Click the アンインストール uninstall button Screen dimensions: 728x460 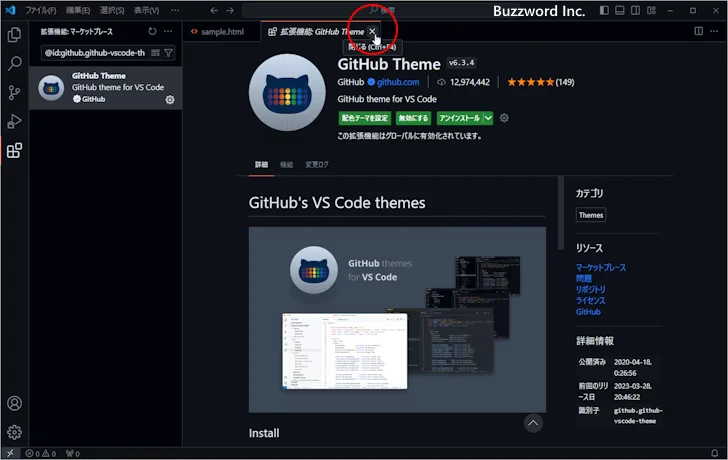[459, 118]
